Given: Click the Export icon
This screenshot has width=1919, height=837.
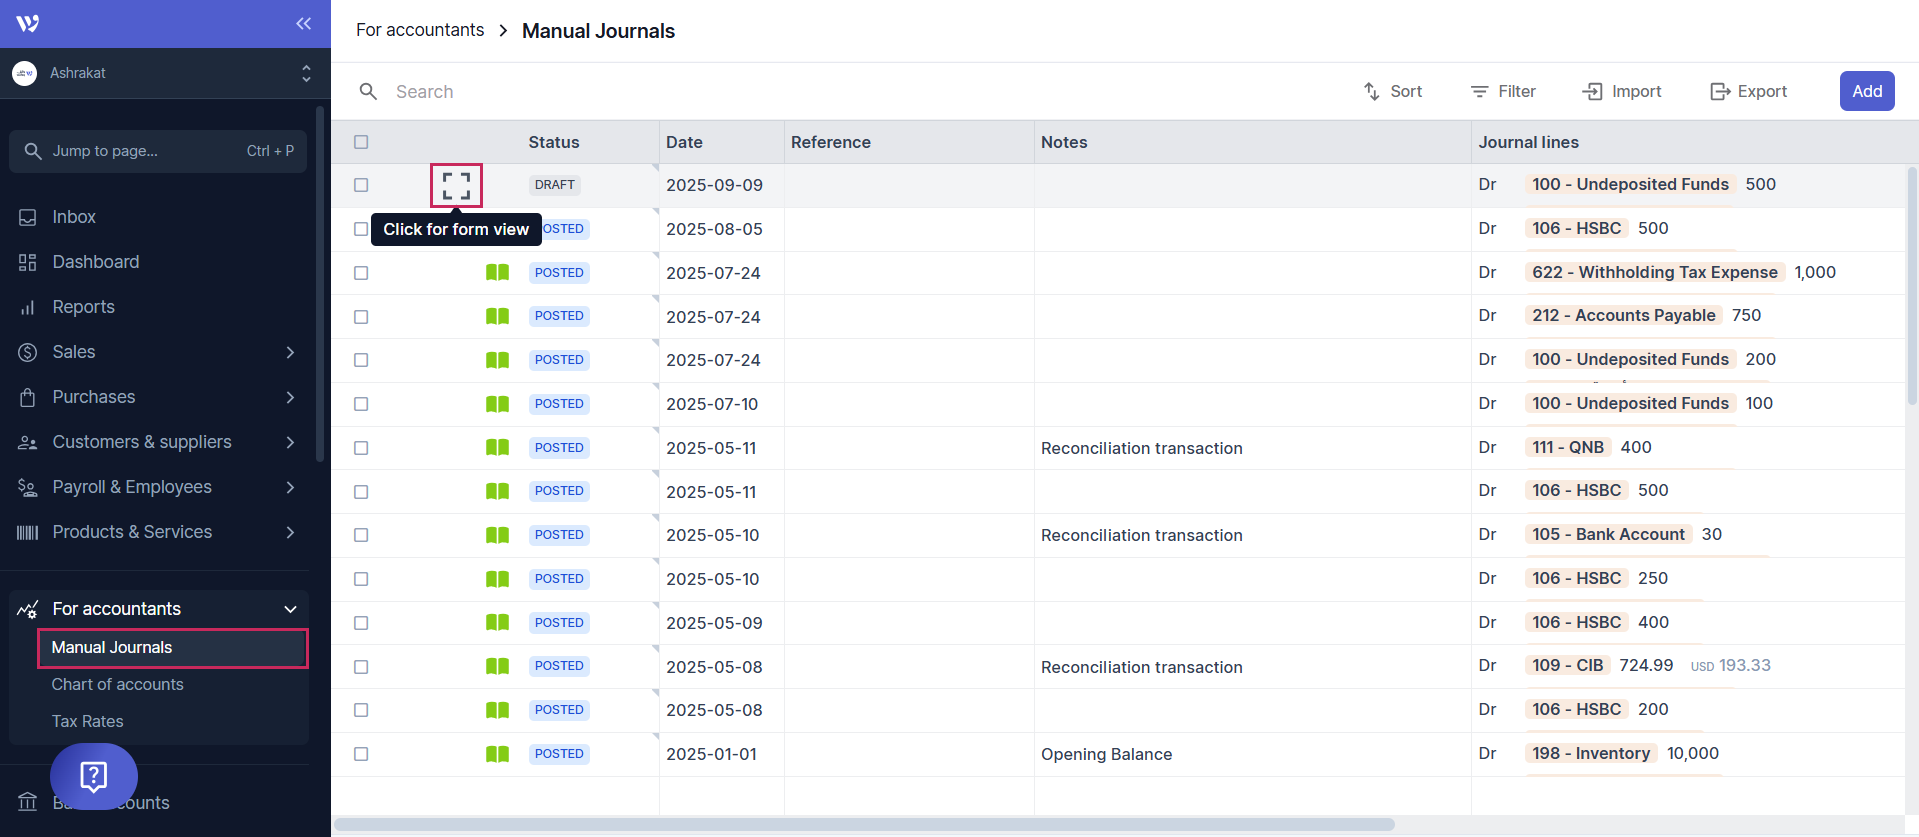Looking at the screenshot, I should pyautogui.click(x=1720, y=92).
